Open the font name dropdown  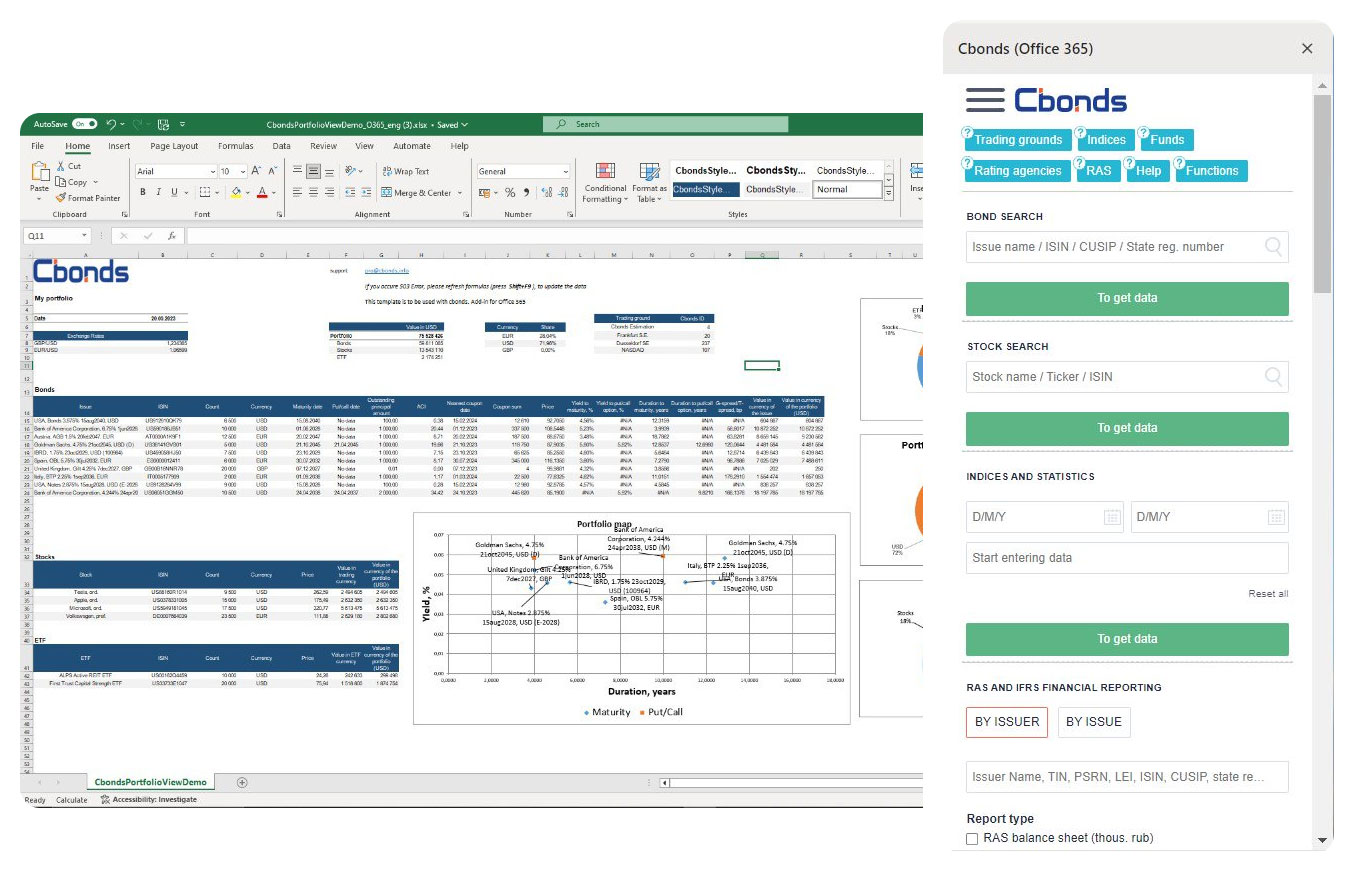212,172
